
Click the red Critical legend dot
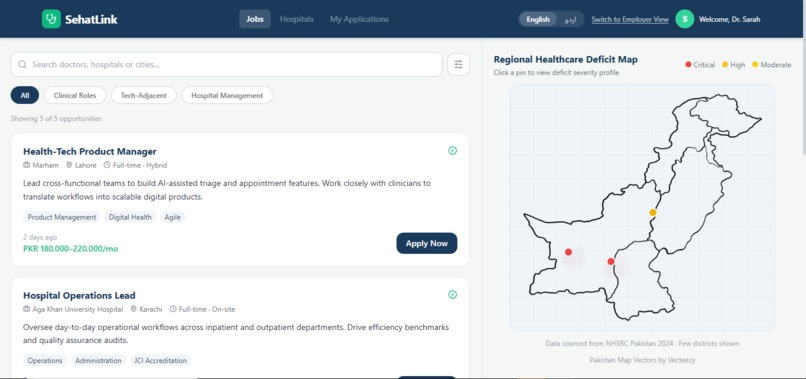(688, 64)
